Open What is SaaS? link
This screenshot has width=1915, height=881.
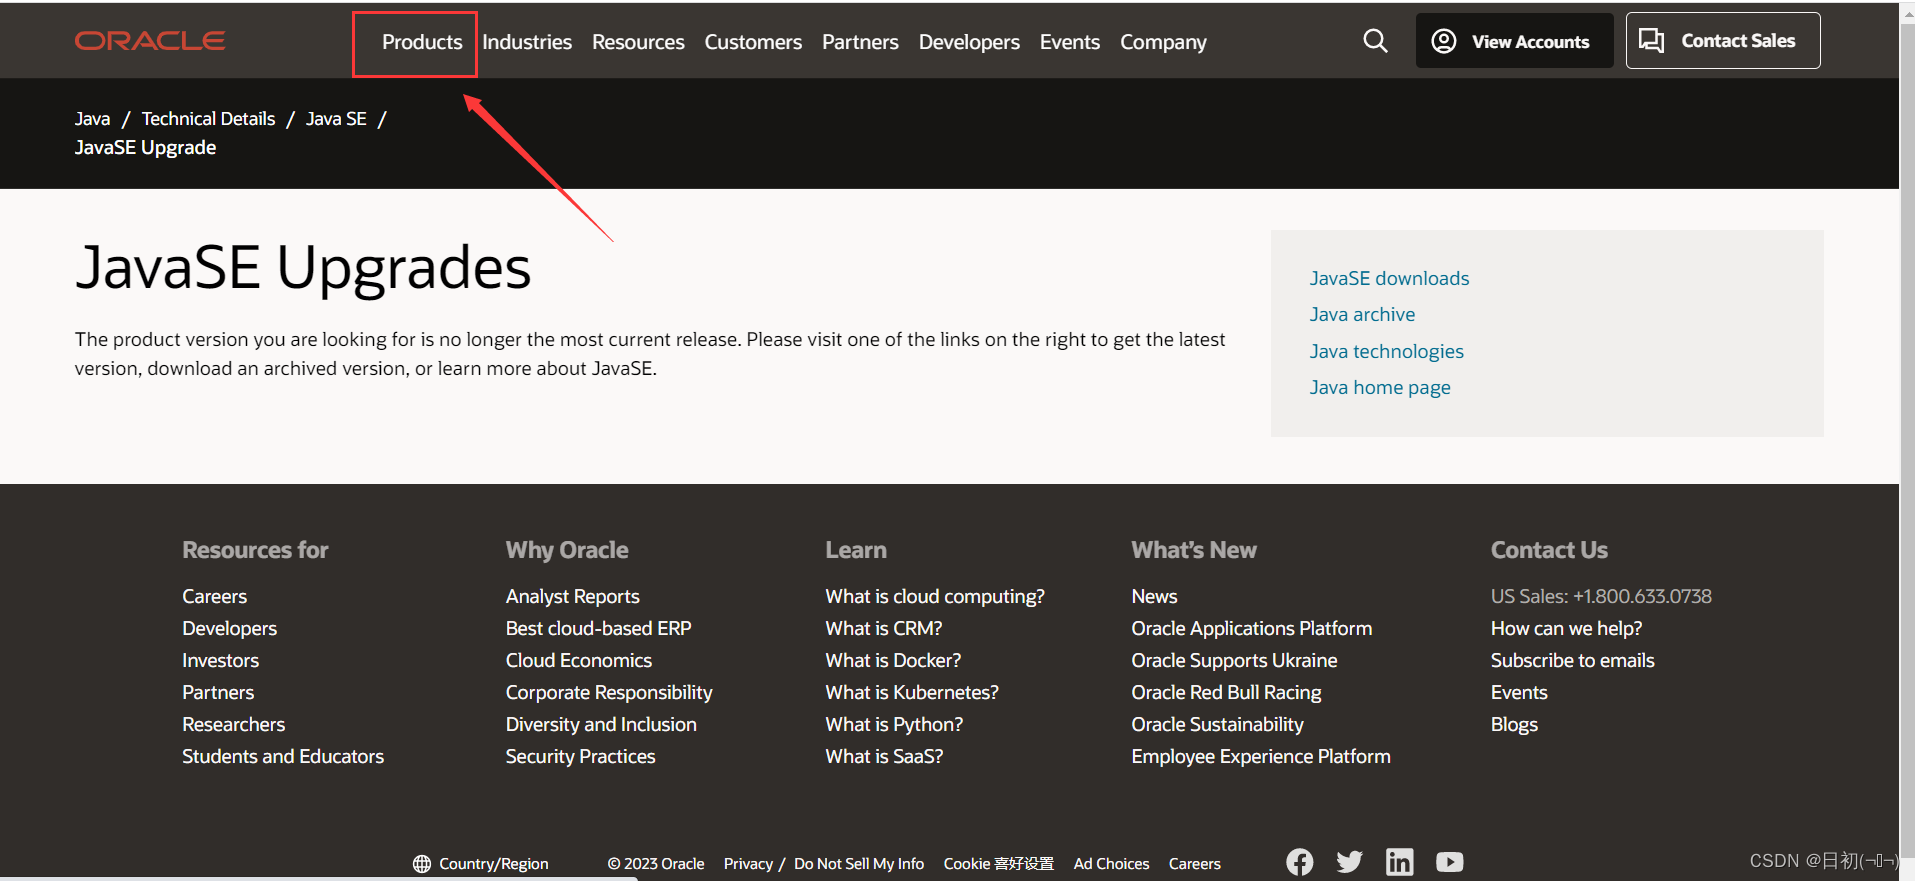pos(884,756)
